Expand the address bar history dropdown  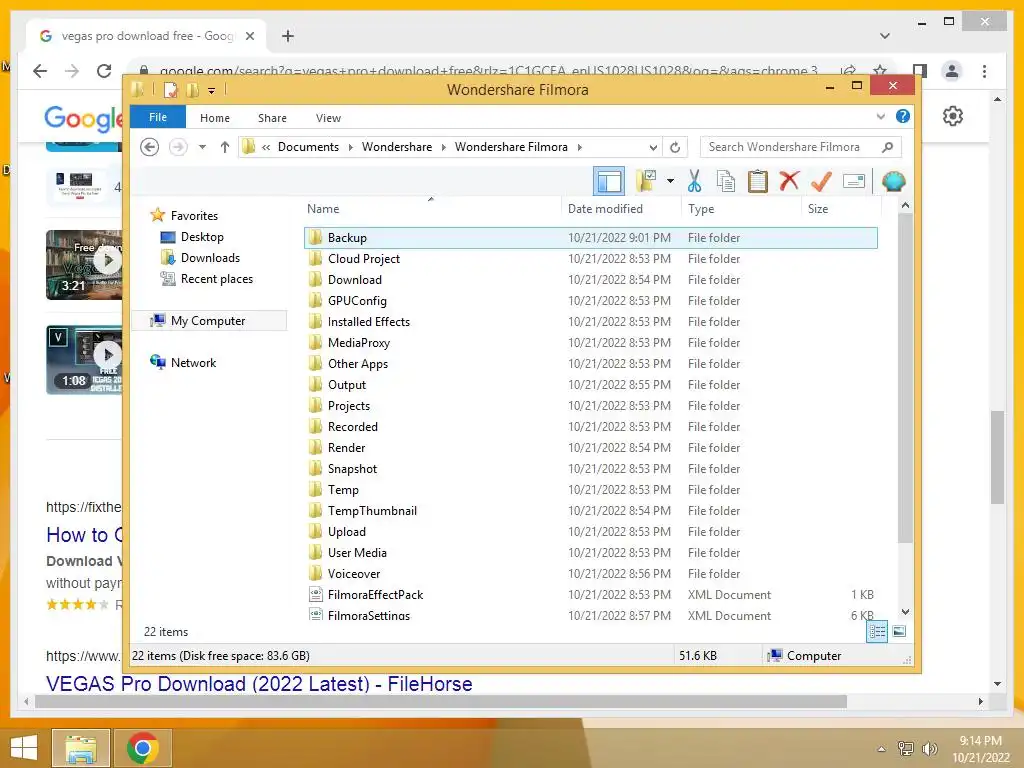(653, 147)
